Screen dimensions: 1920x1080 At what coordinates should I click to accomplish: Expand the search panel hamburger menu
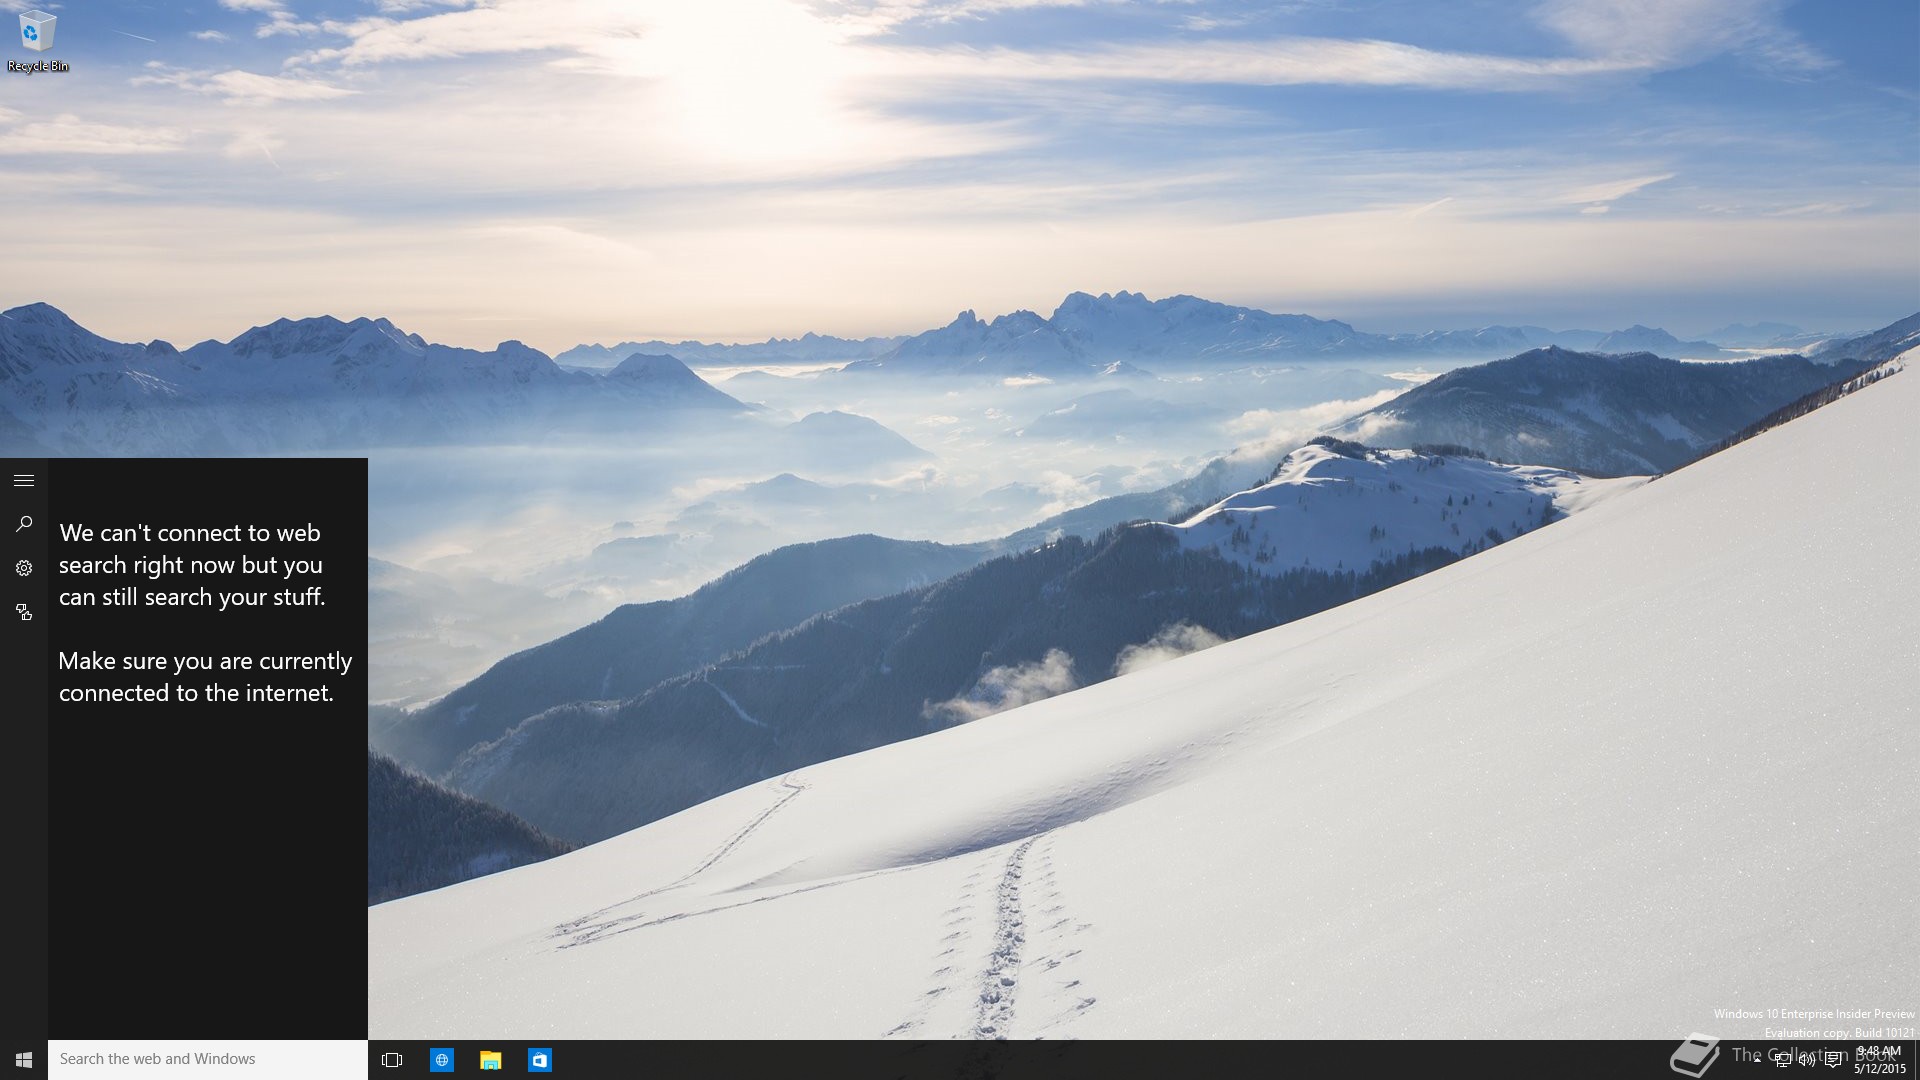point(24,481)
